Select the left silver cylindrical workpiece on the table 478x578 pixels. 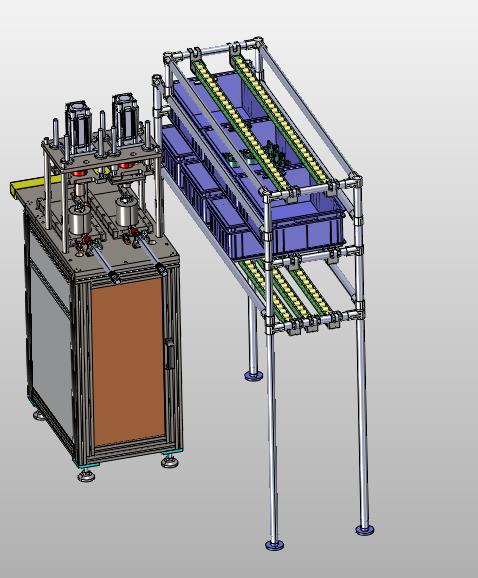(x=80, y=220)
